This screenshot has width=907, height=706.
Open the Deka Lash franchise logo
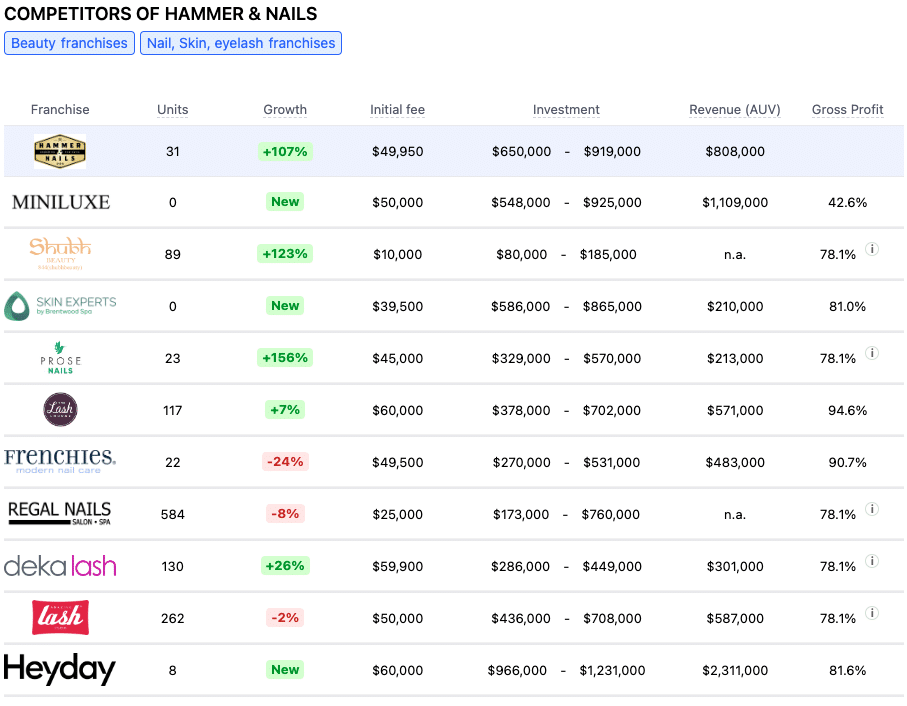(60, 565)
